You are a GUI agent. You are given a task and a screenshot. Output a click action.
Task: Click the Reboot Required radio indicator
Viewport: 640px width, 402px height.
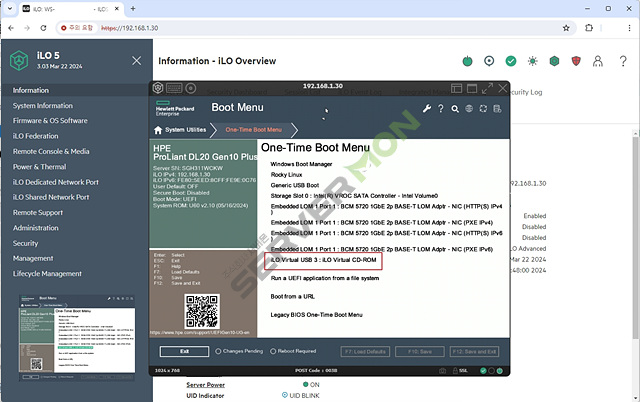(273, 351)
